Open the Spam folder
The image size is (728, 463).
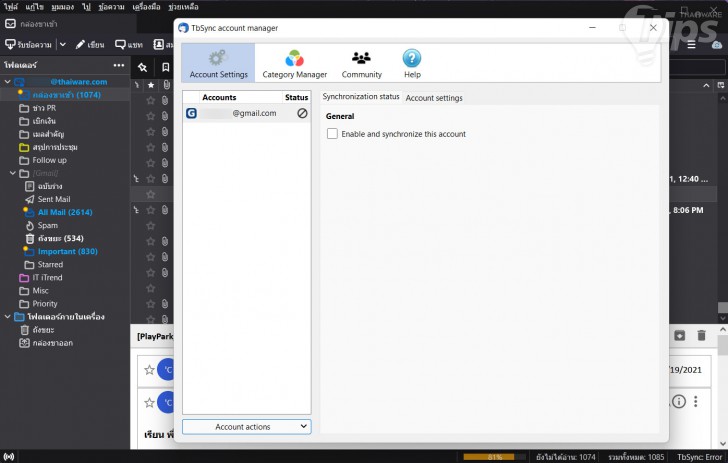(47, 225)
